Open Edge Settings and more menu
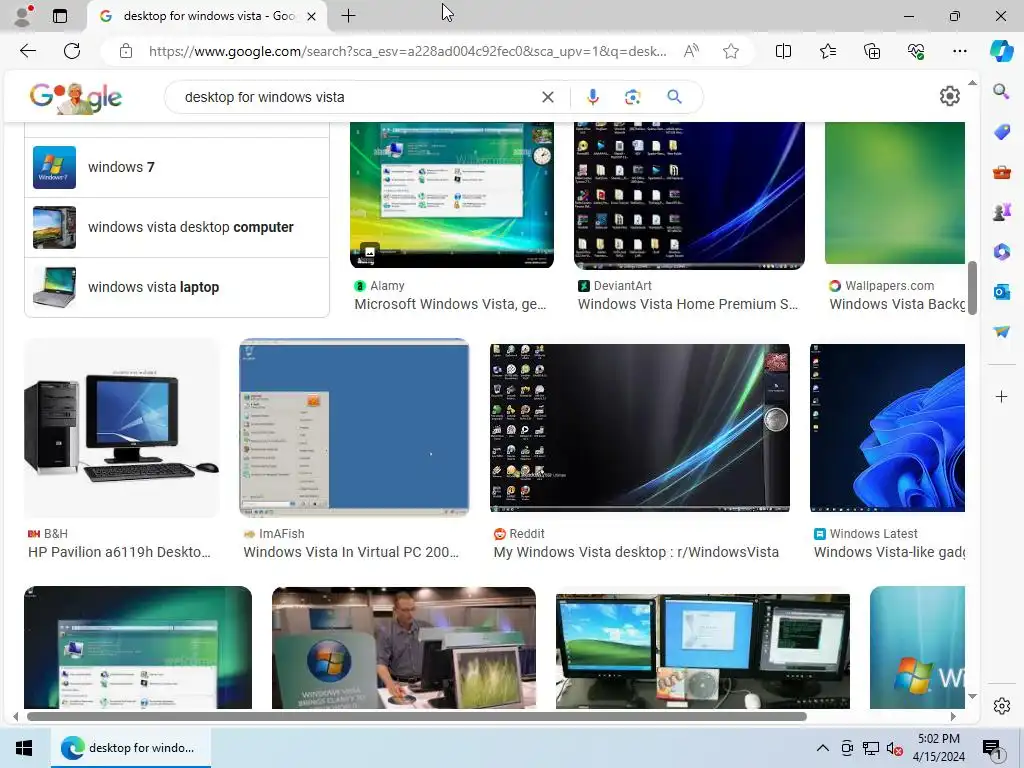 pos(959,51)
